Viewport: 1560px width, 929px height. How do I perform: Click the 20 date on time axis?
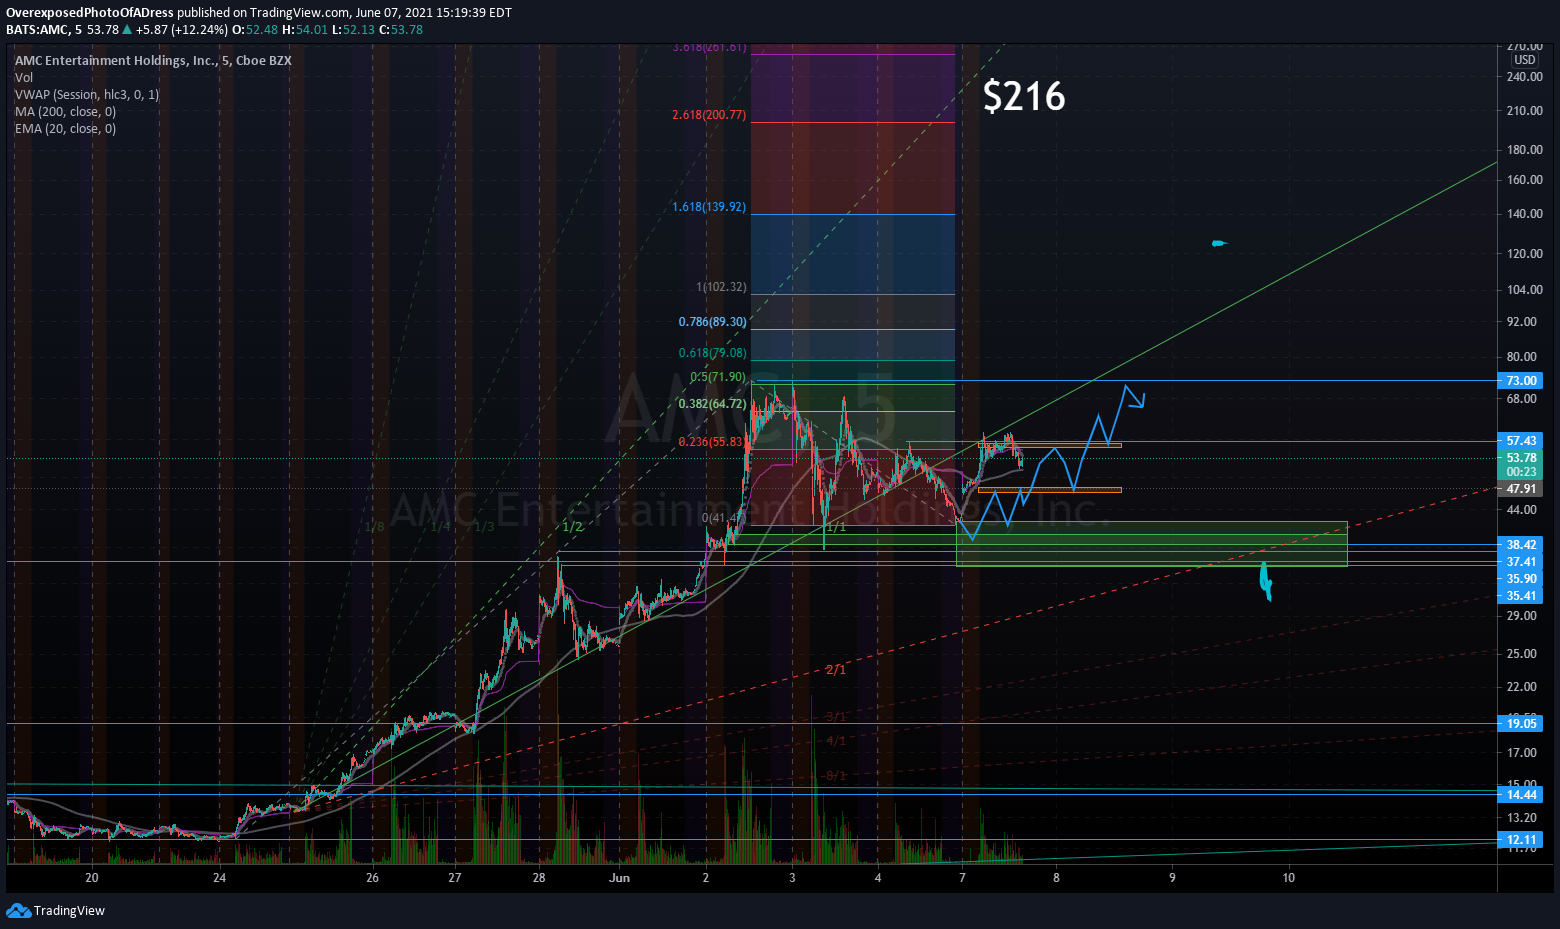[x=92, y=878]
